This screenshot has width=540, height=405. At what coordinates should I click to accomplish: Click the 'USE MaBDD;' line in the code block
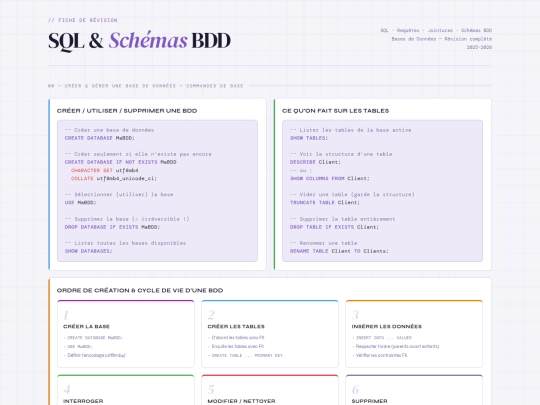81,202
